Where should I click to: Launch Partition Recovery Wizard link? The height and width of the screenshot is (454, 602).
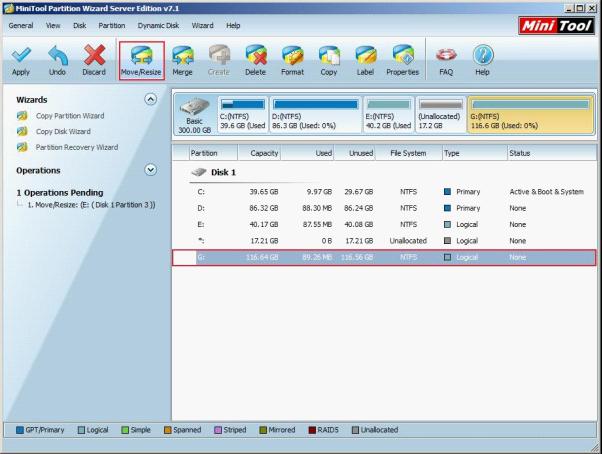click(x=77, y=147)
